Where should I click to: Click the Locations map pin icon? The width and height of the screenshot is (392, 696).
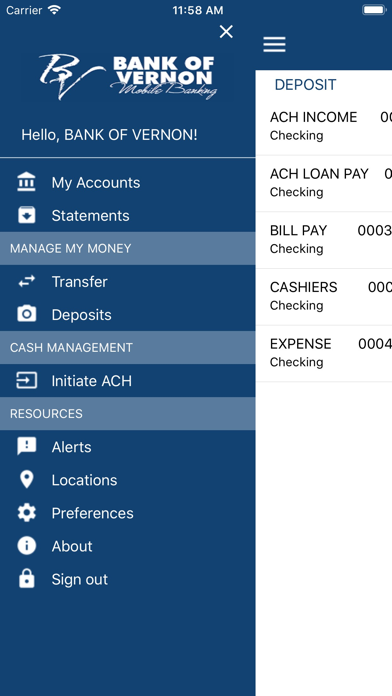27,480
